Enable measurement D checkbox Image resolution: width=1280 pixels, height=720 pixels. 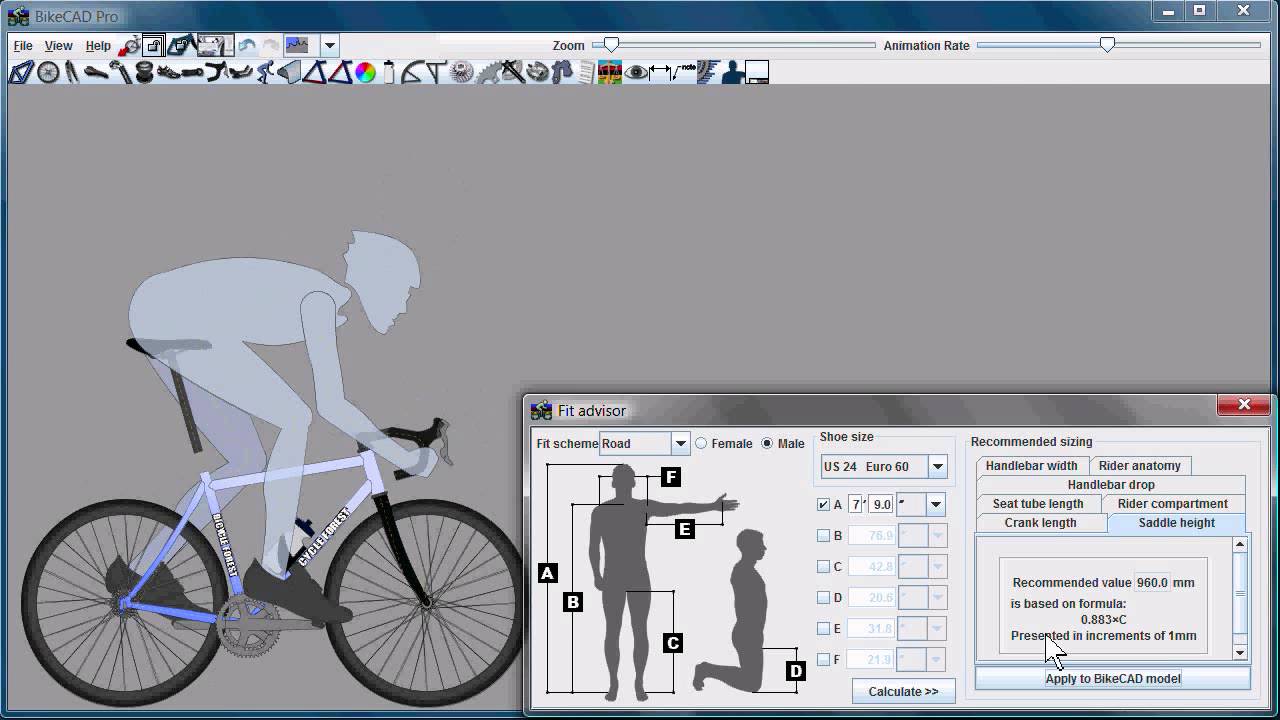point(823,597)
